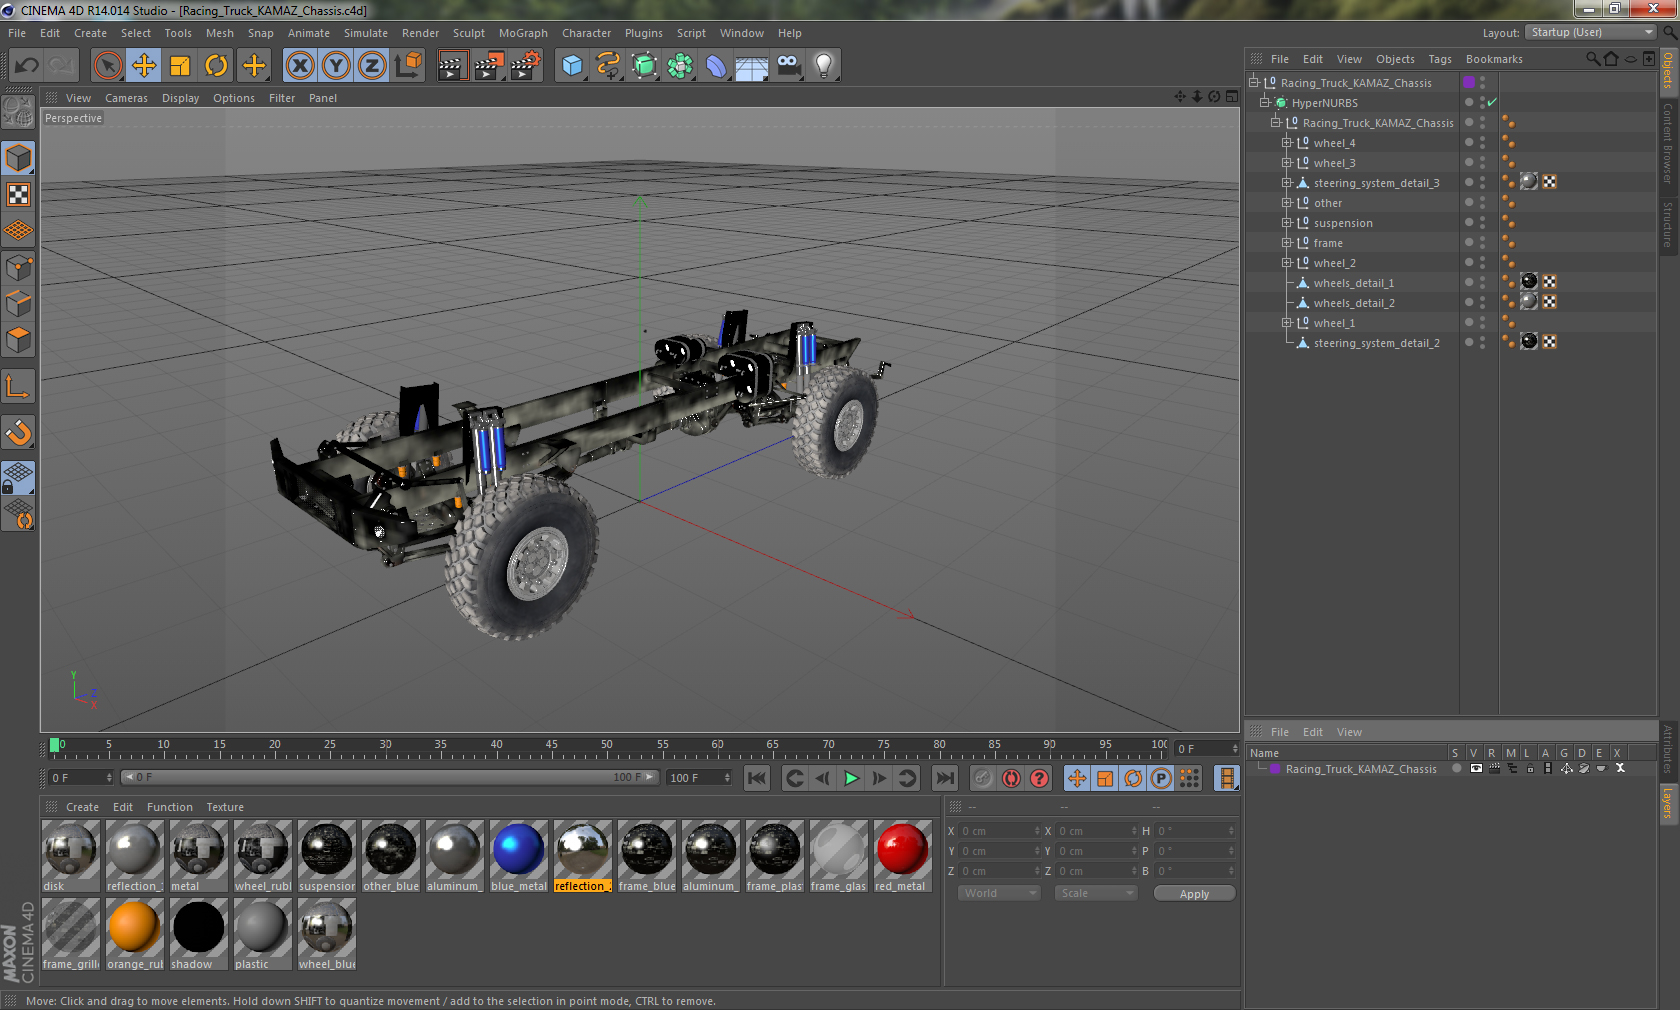Viewport: 1680px width, 1010px height.
Task: Select the red_metal material swatch
Action: (x=902, y=856)
